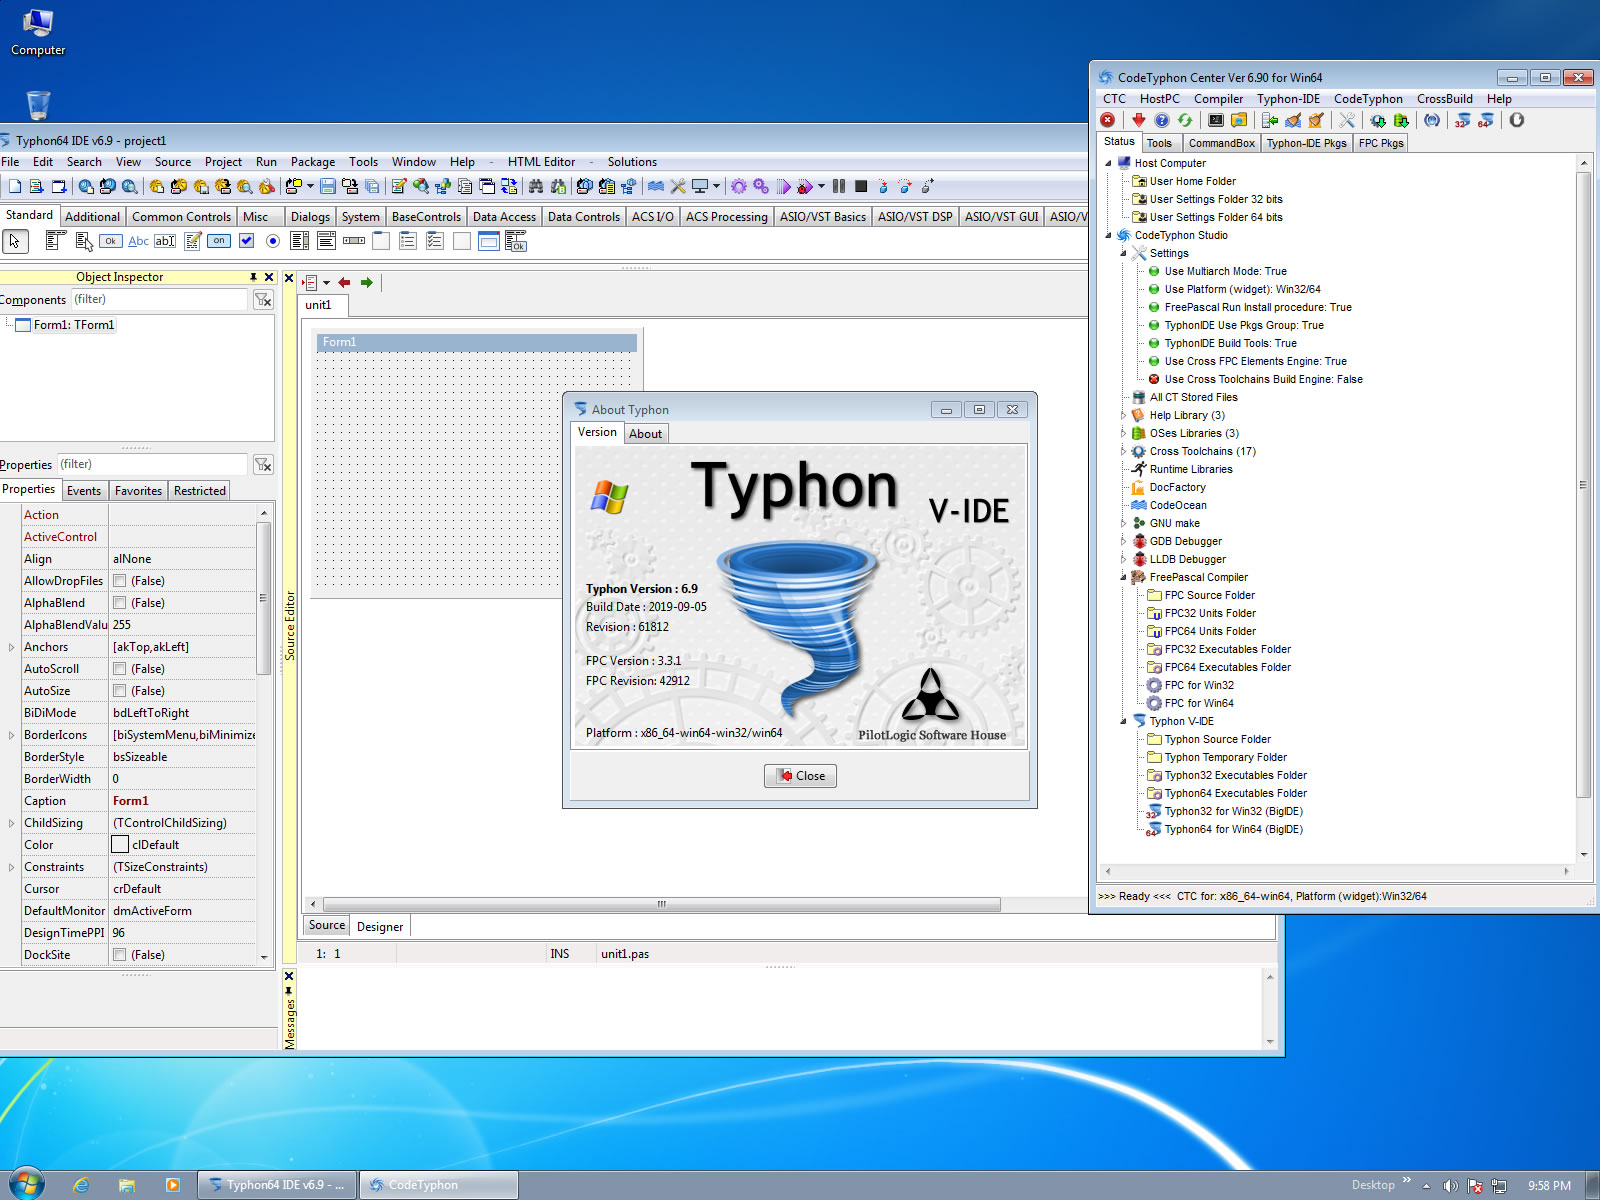Image resolution: width=1600 pixels, height=1200 pixels.
Task: Click the Properties filter input field
Action: point(152,464)
